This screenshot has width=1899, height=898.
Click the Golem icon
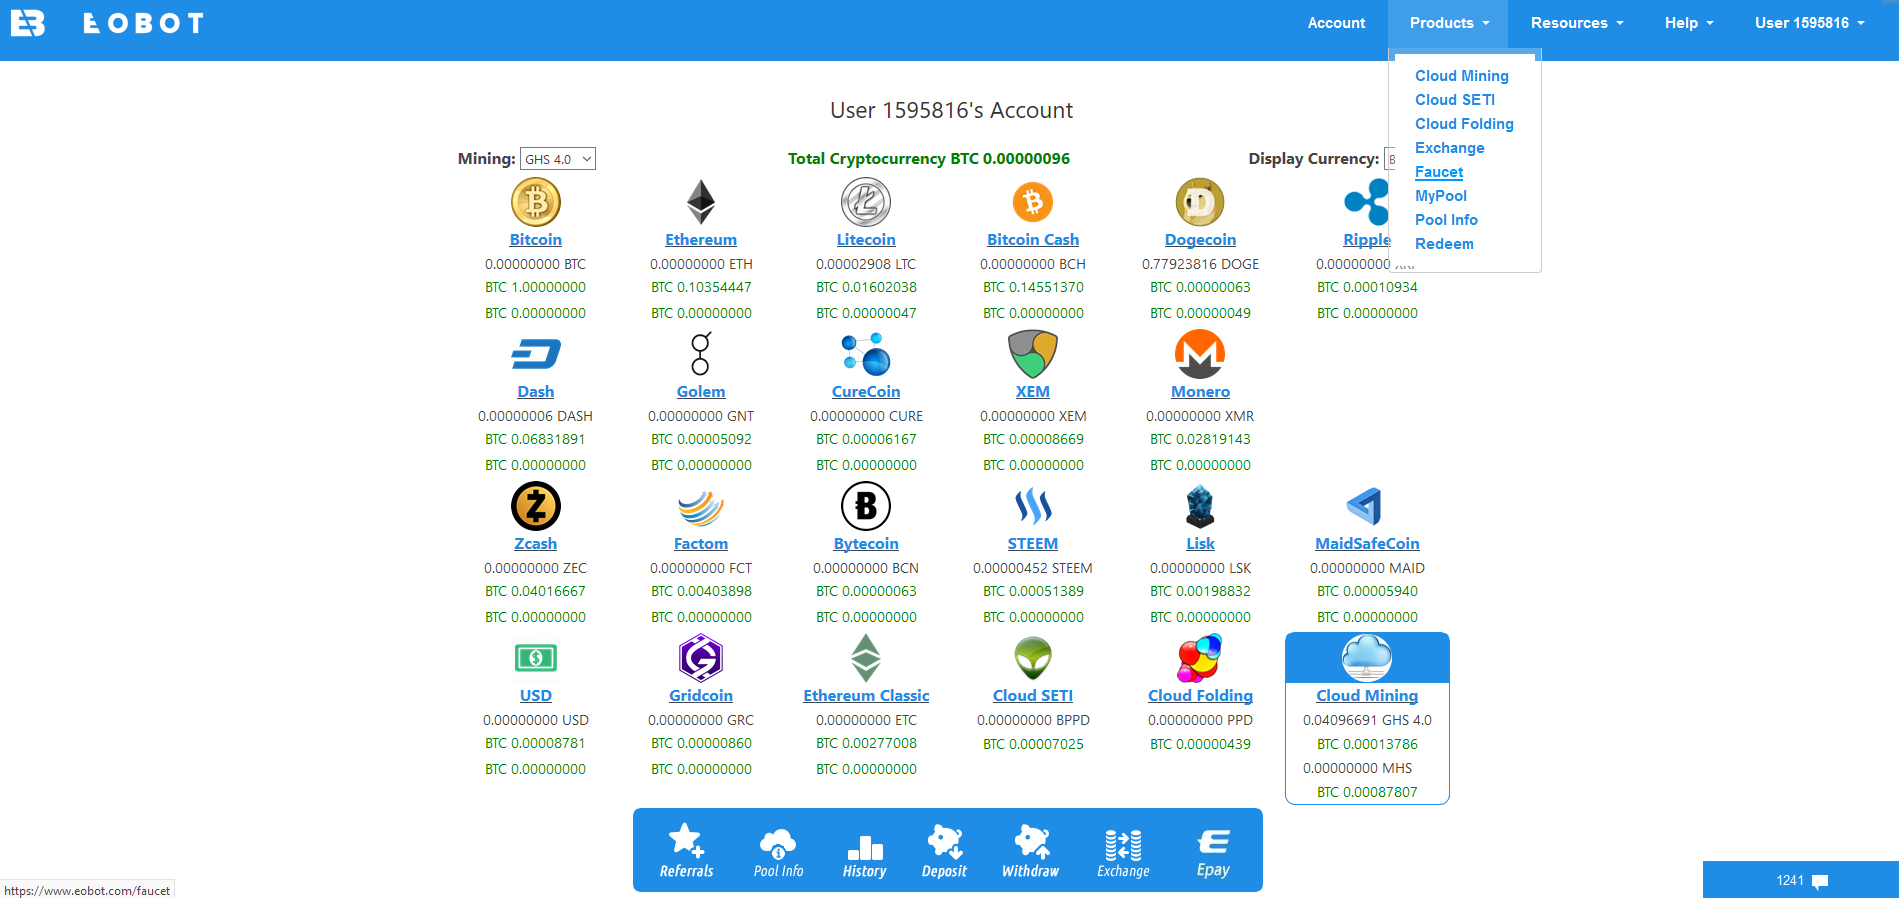pyautogui.click(x=701, y=354)
